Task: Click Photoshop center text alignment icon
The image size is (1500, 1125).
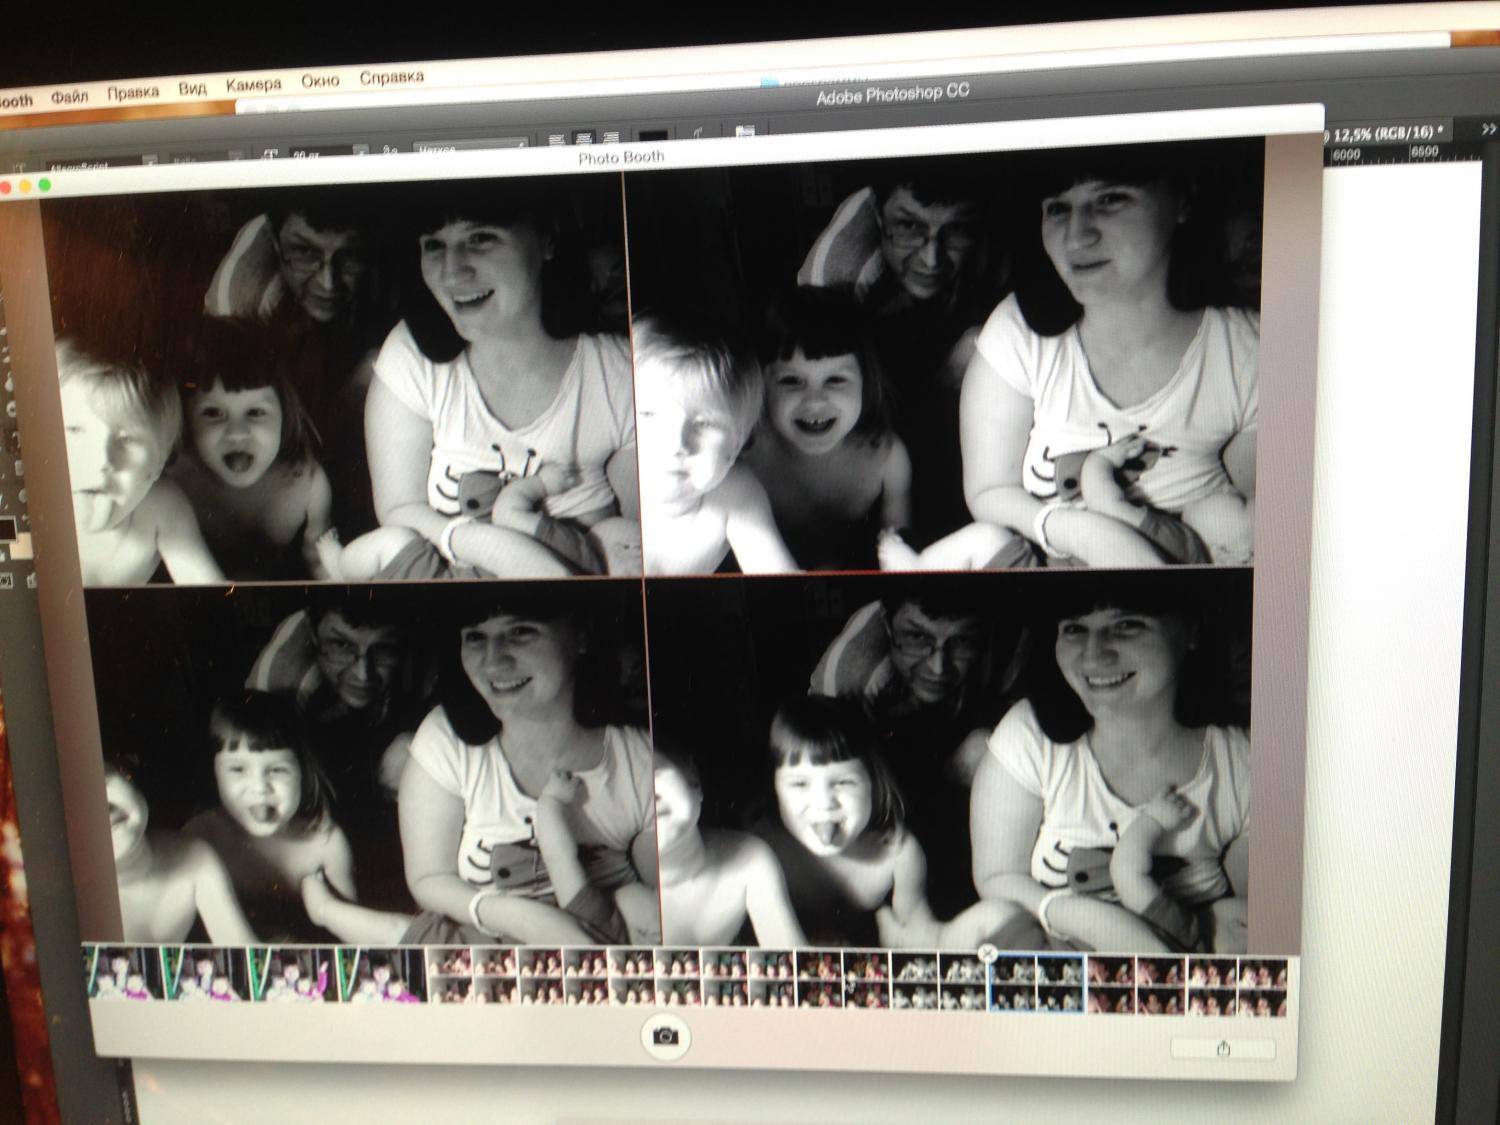Action: click(583, 138)
